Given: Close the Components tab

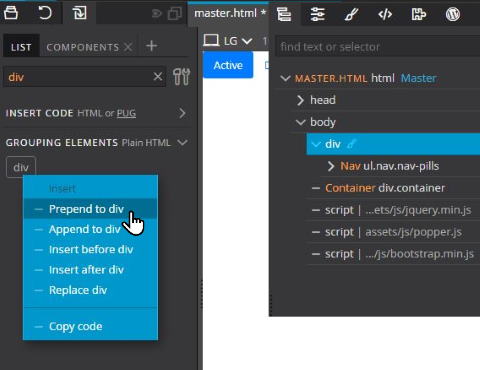Looking at the screenshot, I should [128, 47].
